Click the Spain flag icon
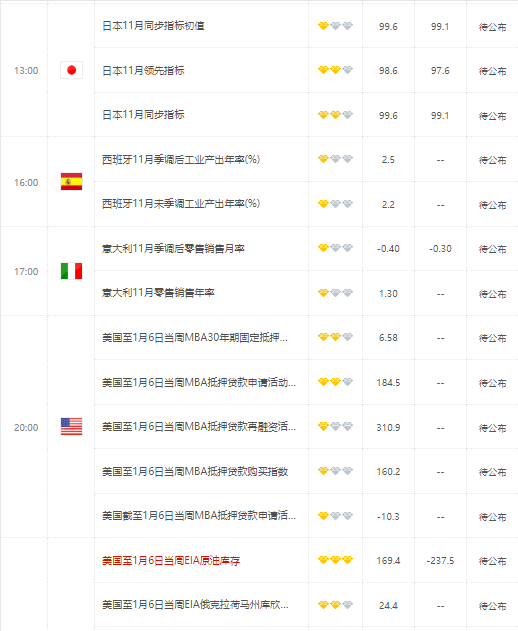518x631 pixels. pos(71,181)
